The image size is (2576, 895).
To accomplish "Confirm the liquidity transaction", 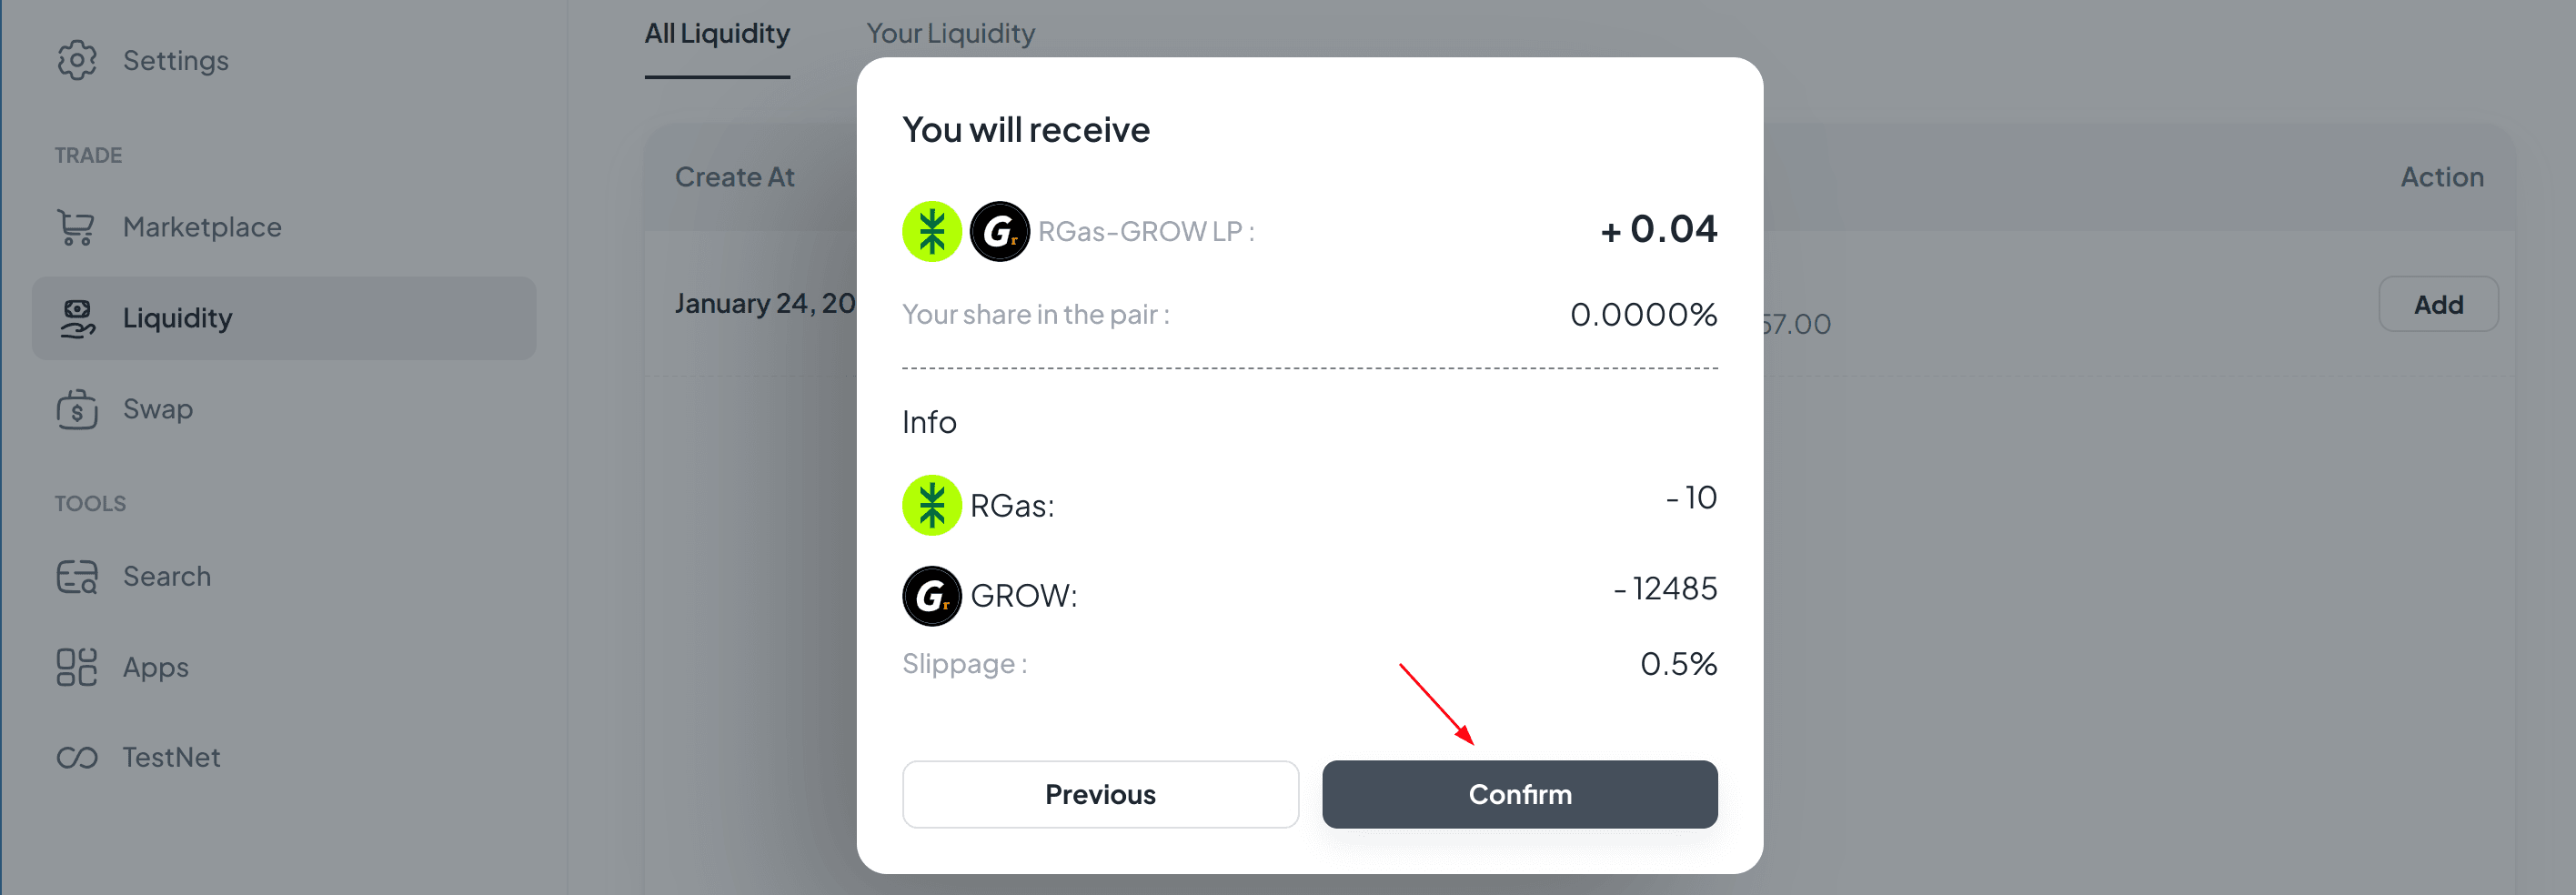I will click(1519, 794).
